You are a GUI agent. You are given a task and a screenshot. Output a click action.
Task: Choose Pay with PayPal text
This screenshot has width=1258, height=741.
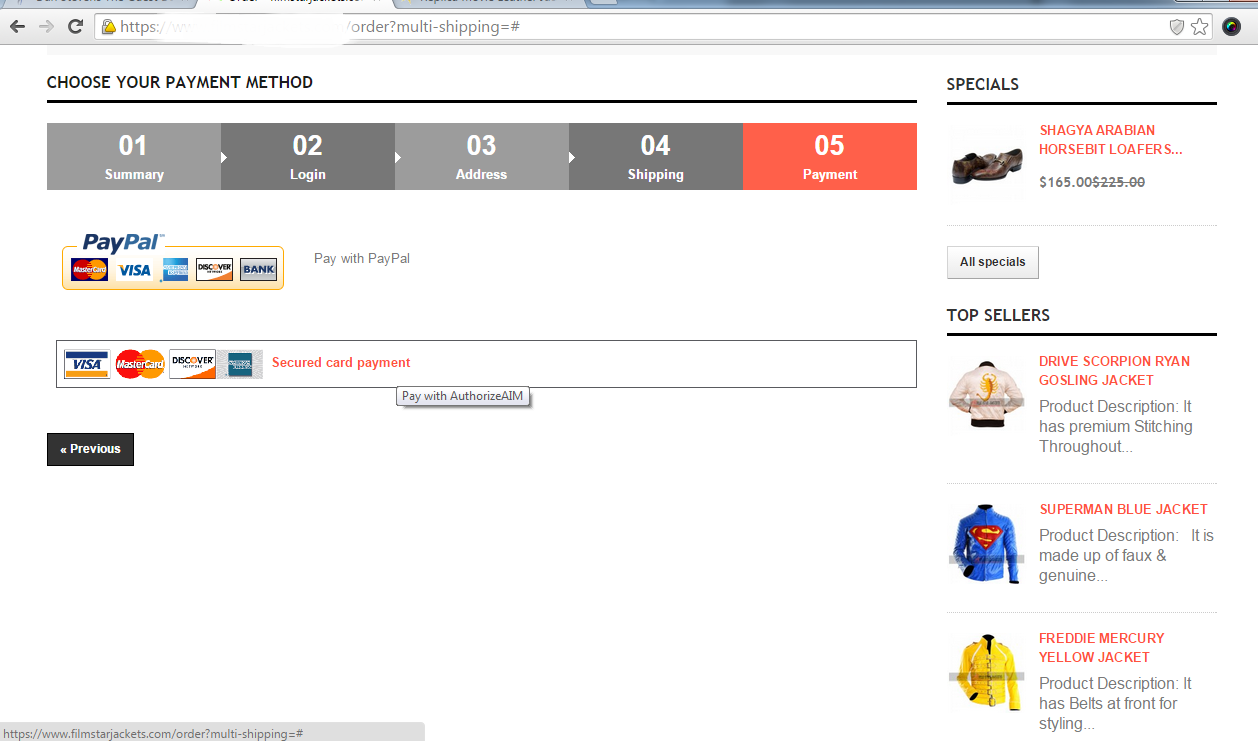pos(362,258)
